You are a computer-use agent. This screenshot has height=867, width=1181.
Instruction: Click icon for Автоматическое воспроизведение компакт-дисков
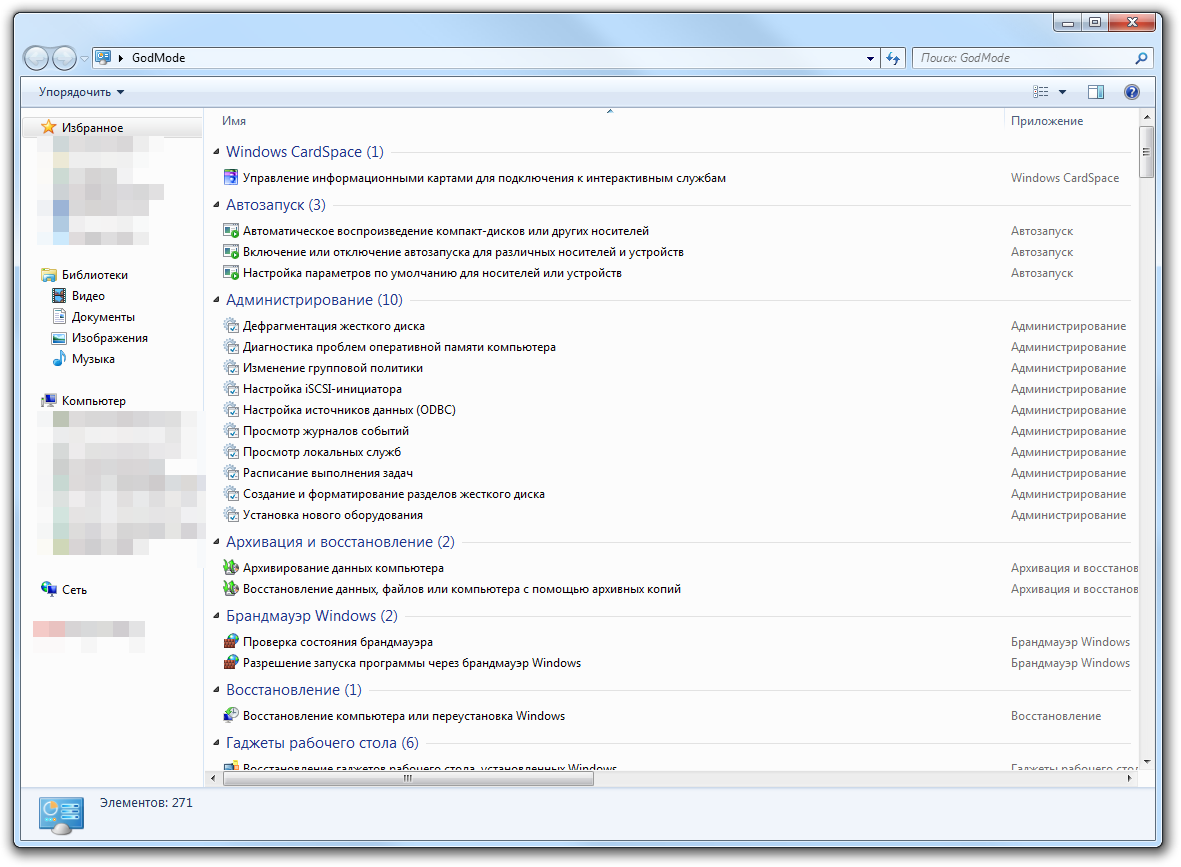[x=231, y=230]
